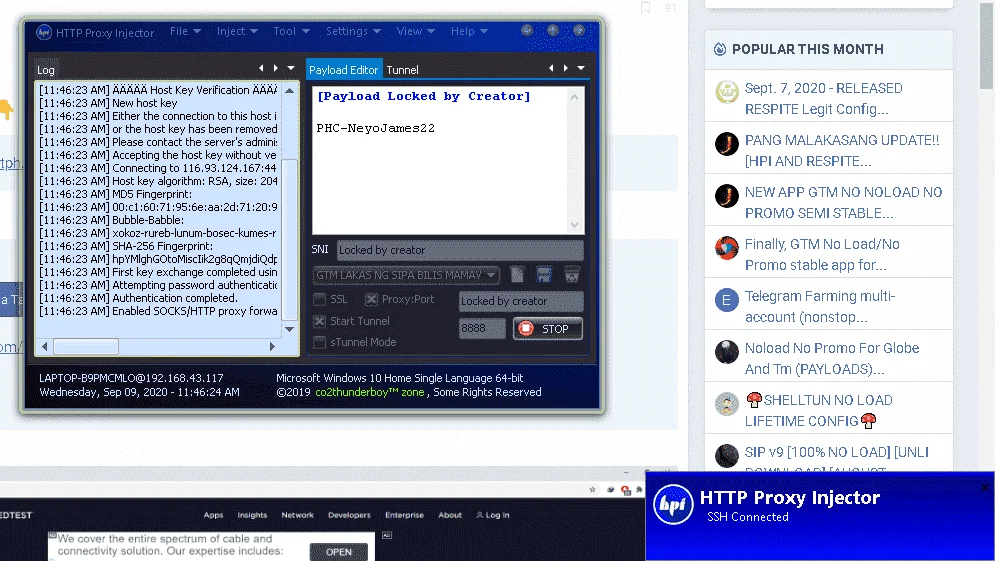Click avatar beside PANG MALAKASANG UPDATE post
The width and height of the screenshot is (995, 561).
(x=727, y=144)
